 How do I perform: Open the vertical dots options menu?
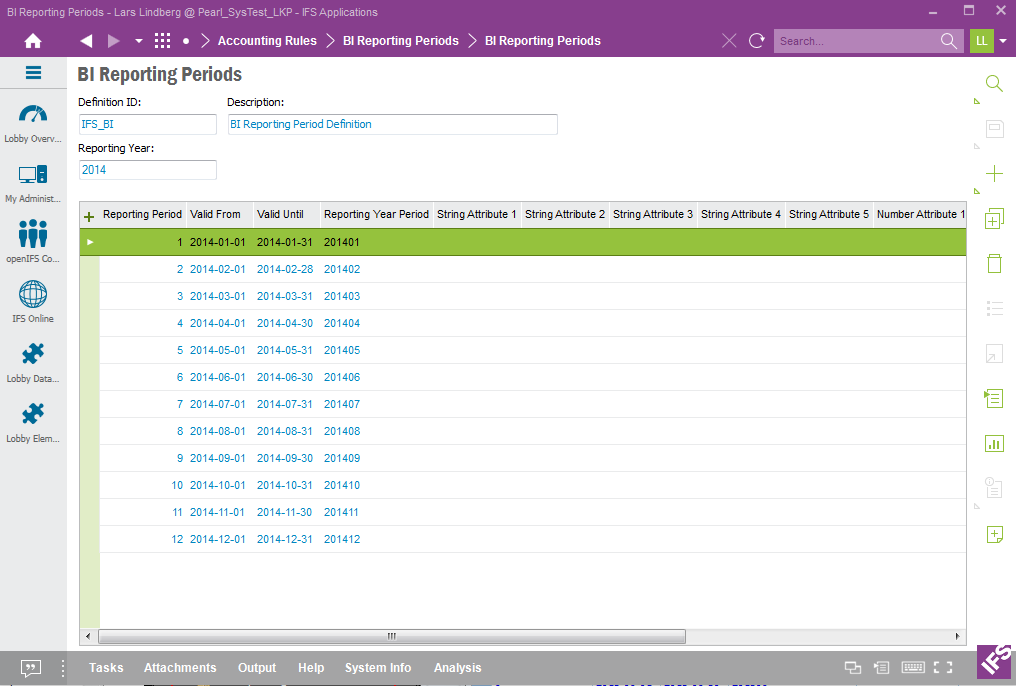tap(62, 668)
